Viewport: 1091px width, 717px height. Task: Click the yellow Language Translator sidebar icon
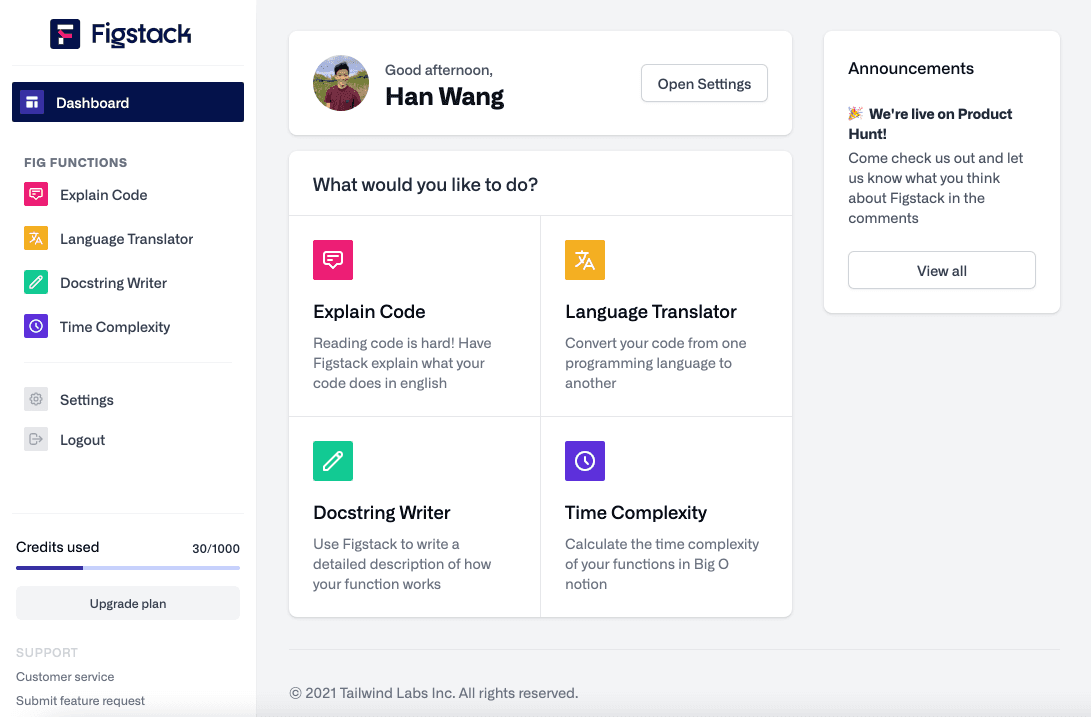[36, 239]
